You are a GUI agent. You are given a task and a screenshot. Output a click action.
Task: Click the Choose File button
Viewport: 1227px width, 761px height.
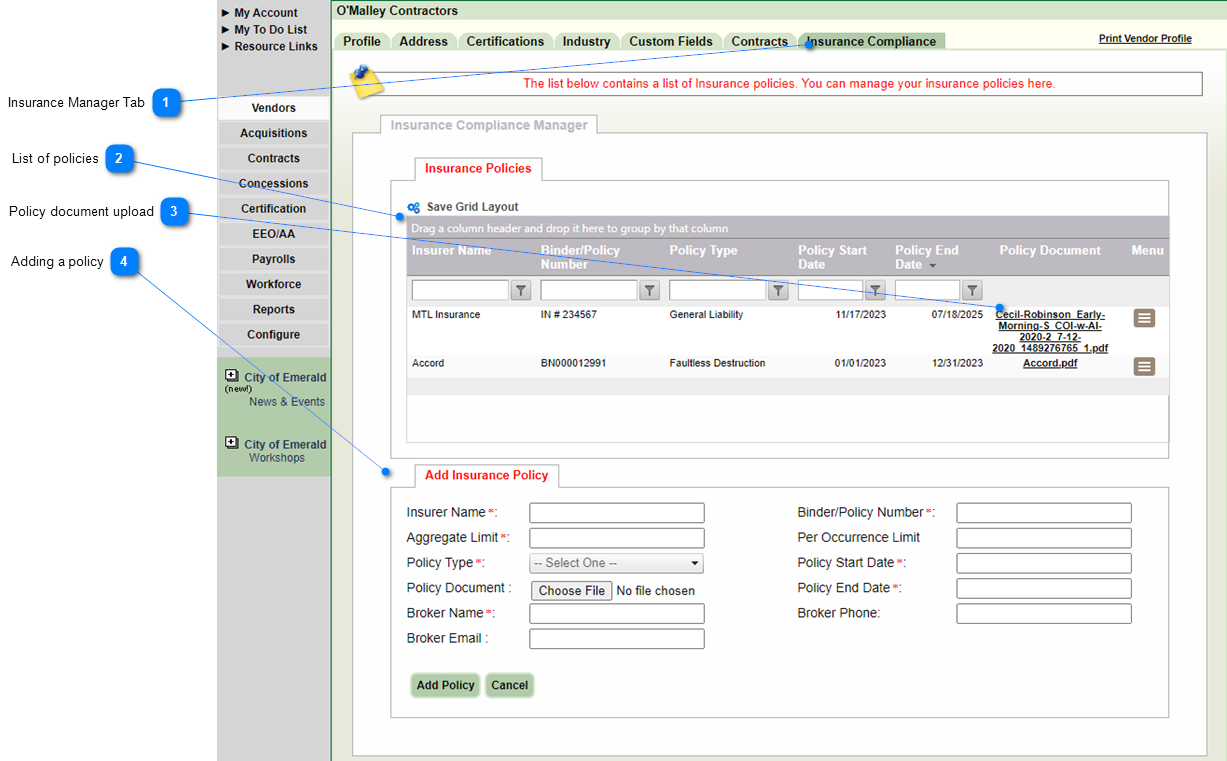(571, 591)
